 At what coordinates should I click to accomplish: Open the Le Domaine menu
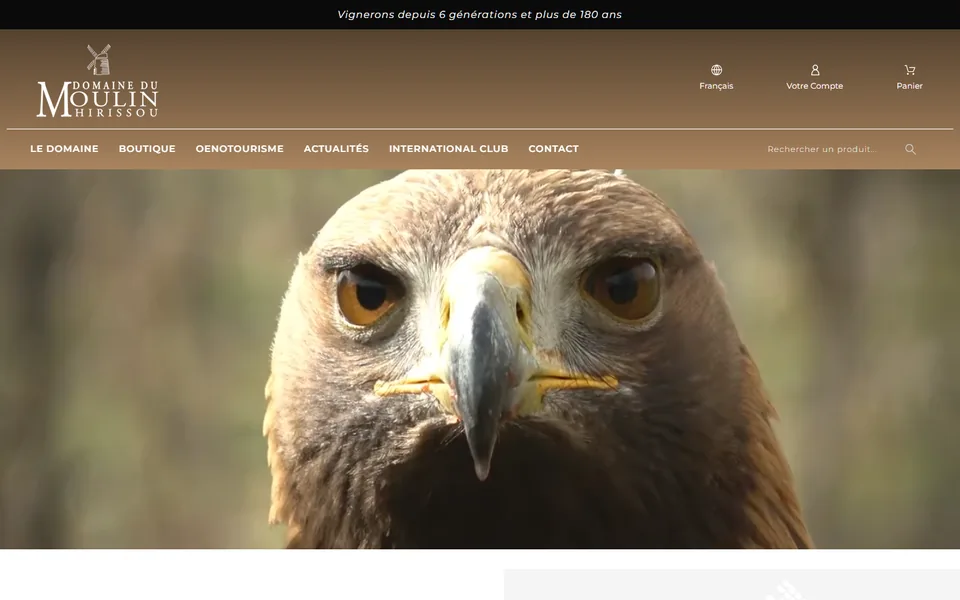click(x=64, y=149)
